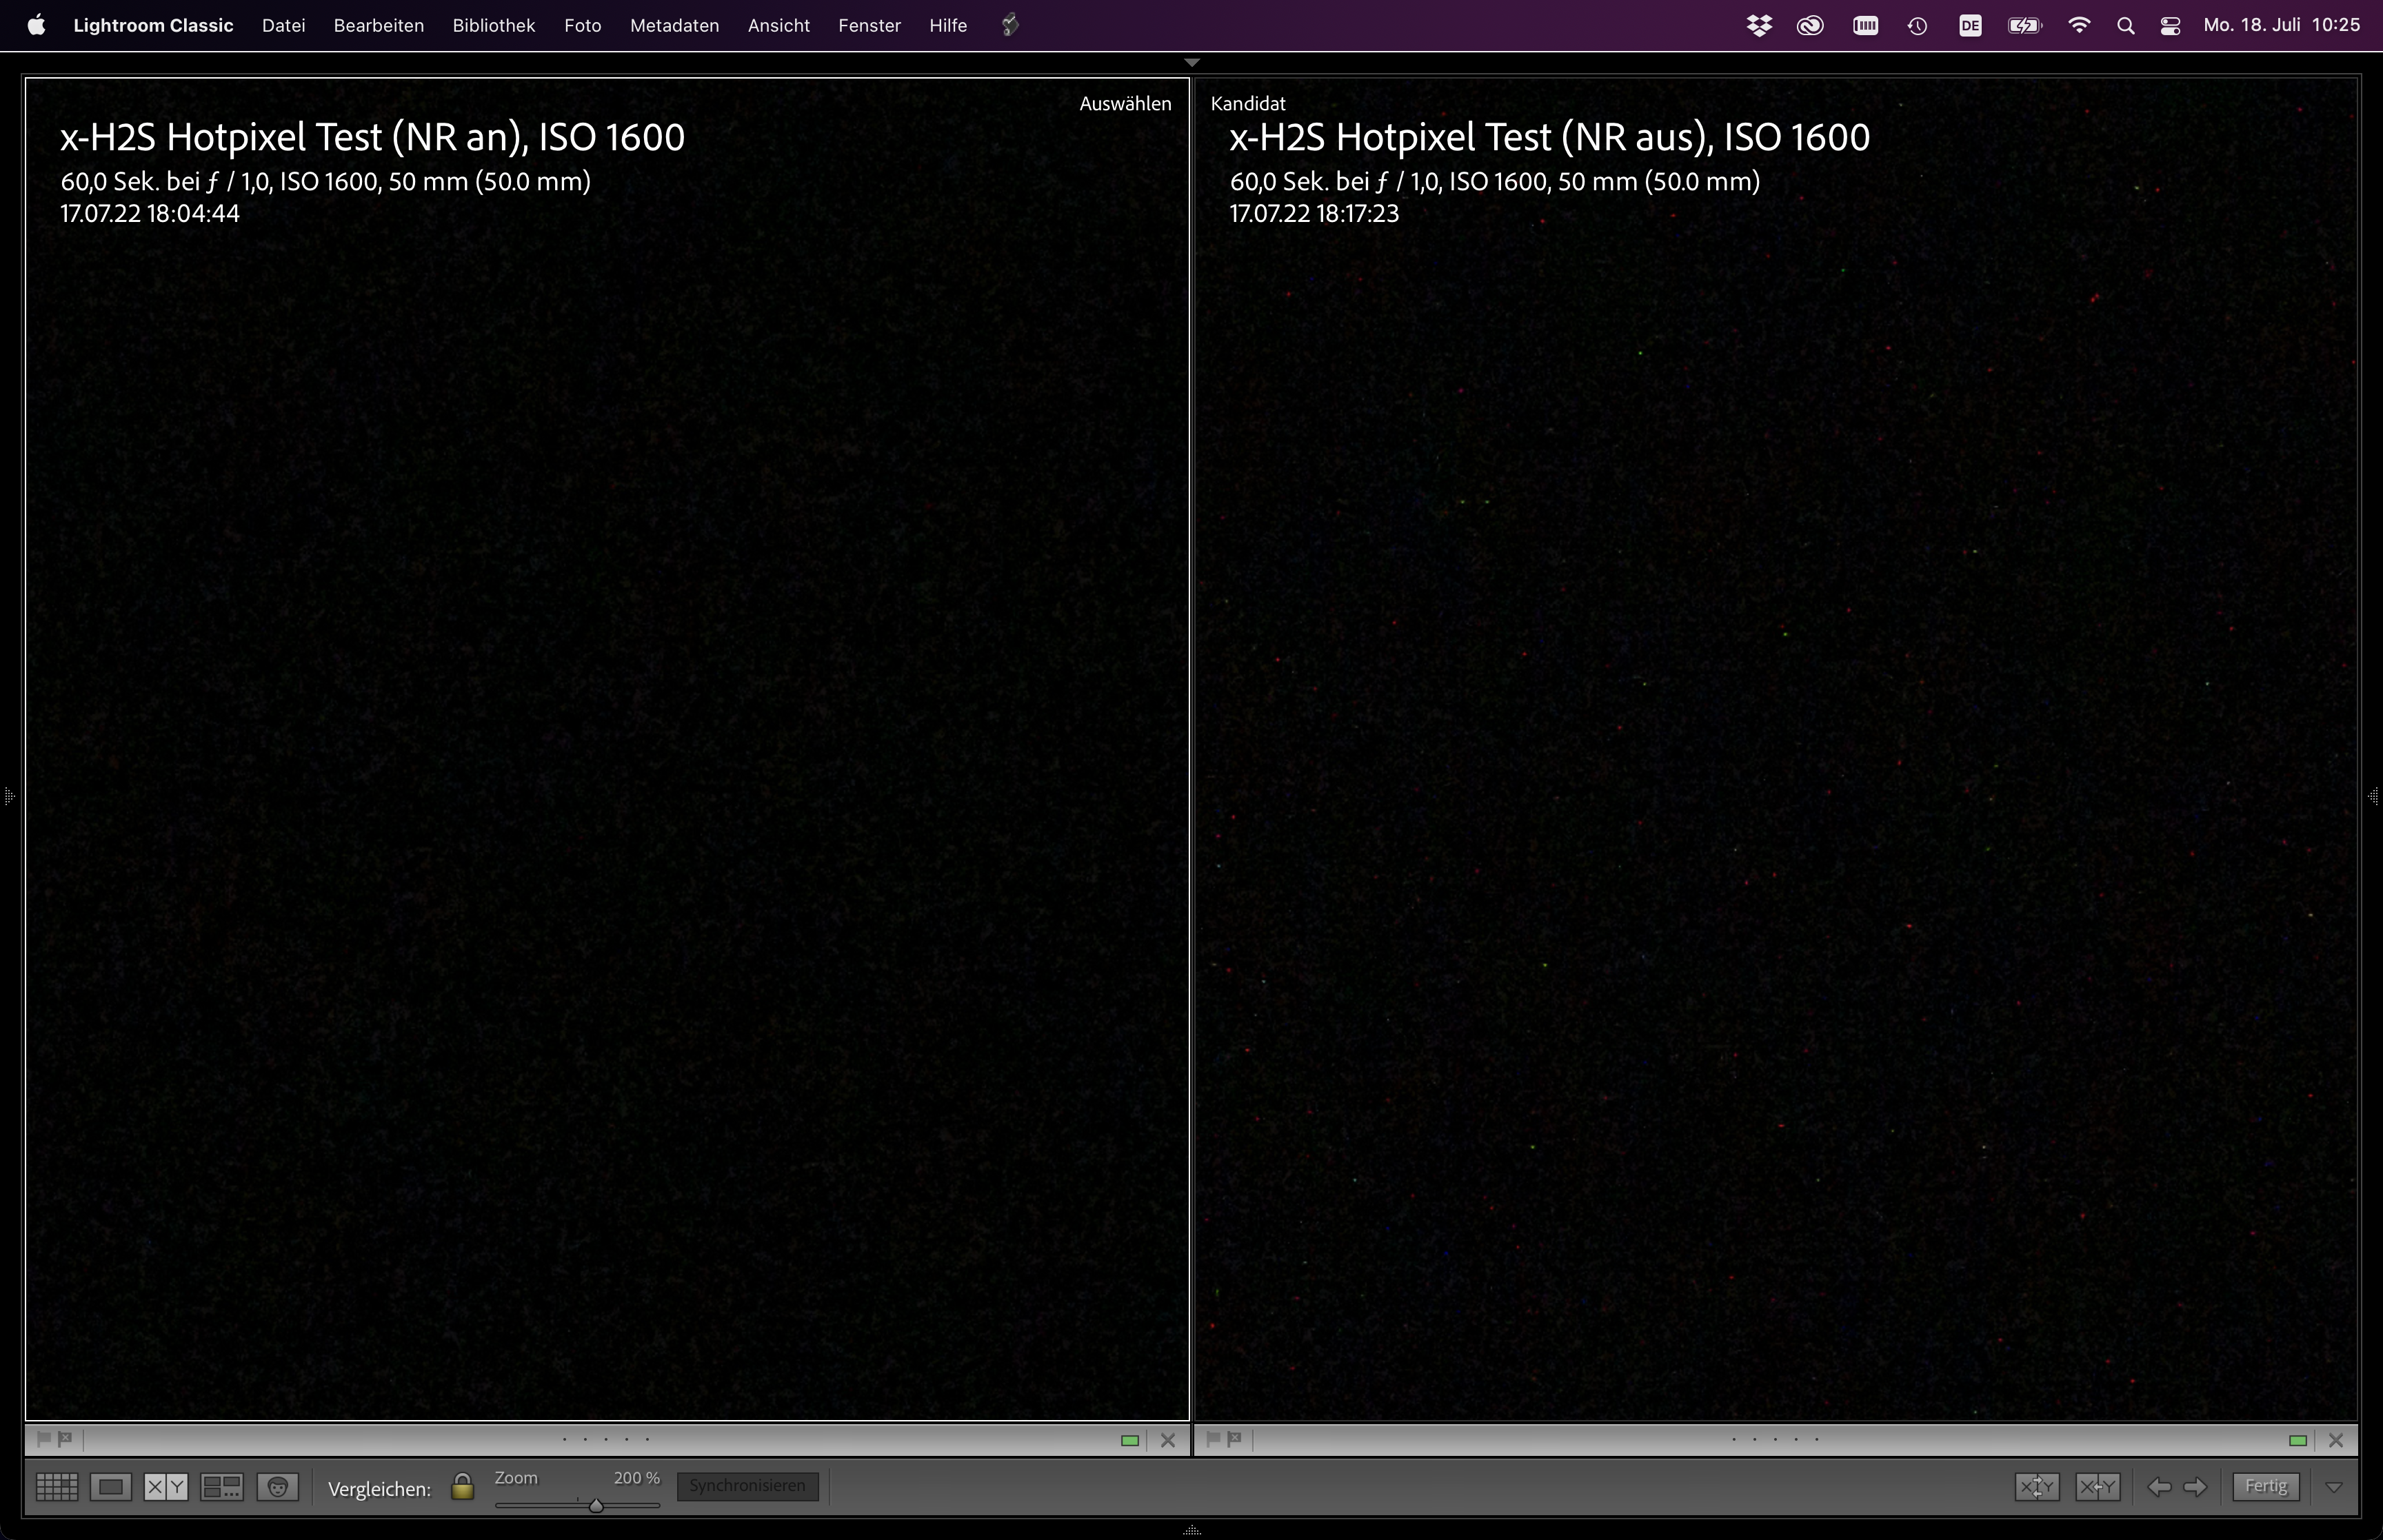Click the NR aus photo in Kandidat pane
The width and height of the screenshot is (2383, 1540).
[x=1776, y=749]
